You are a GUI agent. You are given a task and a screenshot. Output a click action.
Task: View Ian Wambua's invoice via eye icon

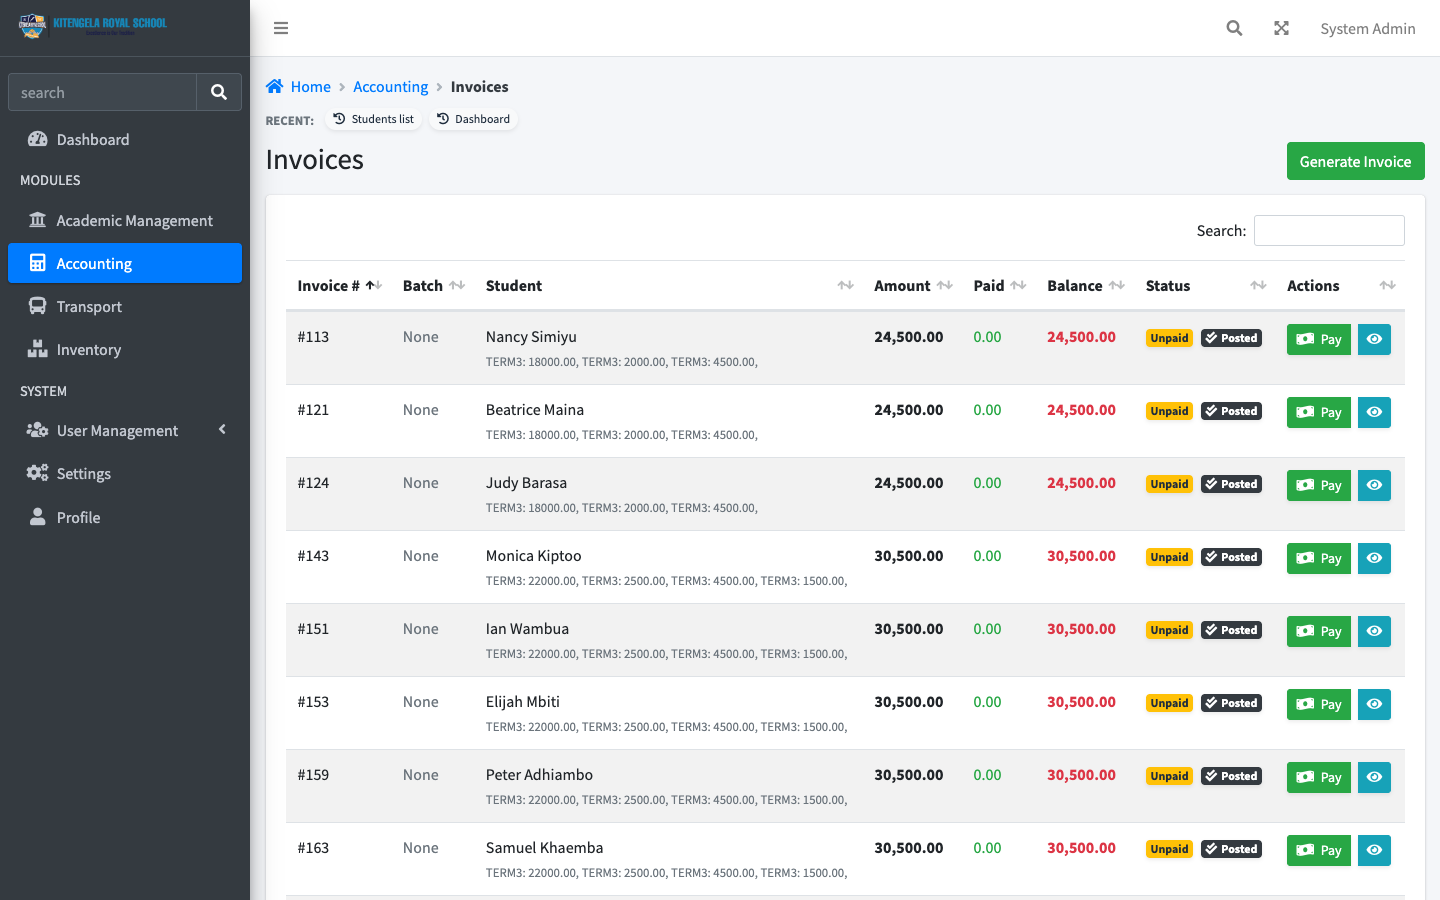coord(1374,631)
